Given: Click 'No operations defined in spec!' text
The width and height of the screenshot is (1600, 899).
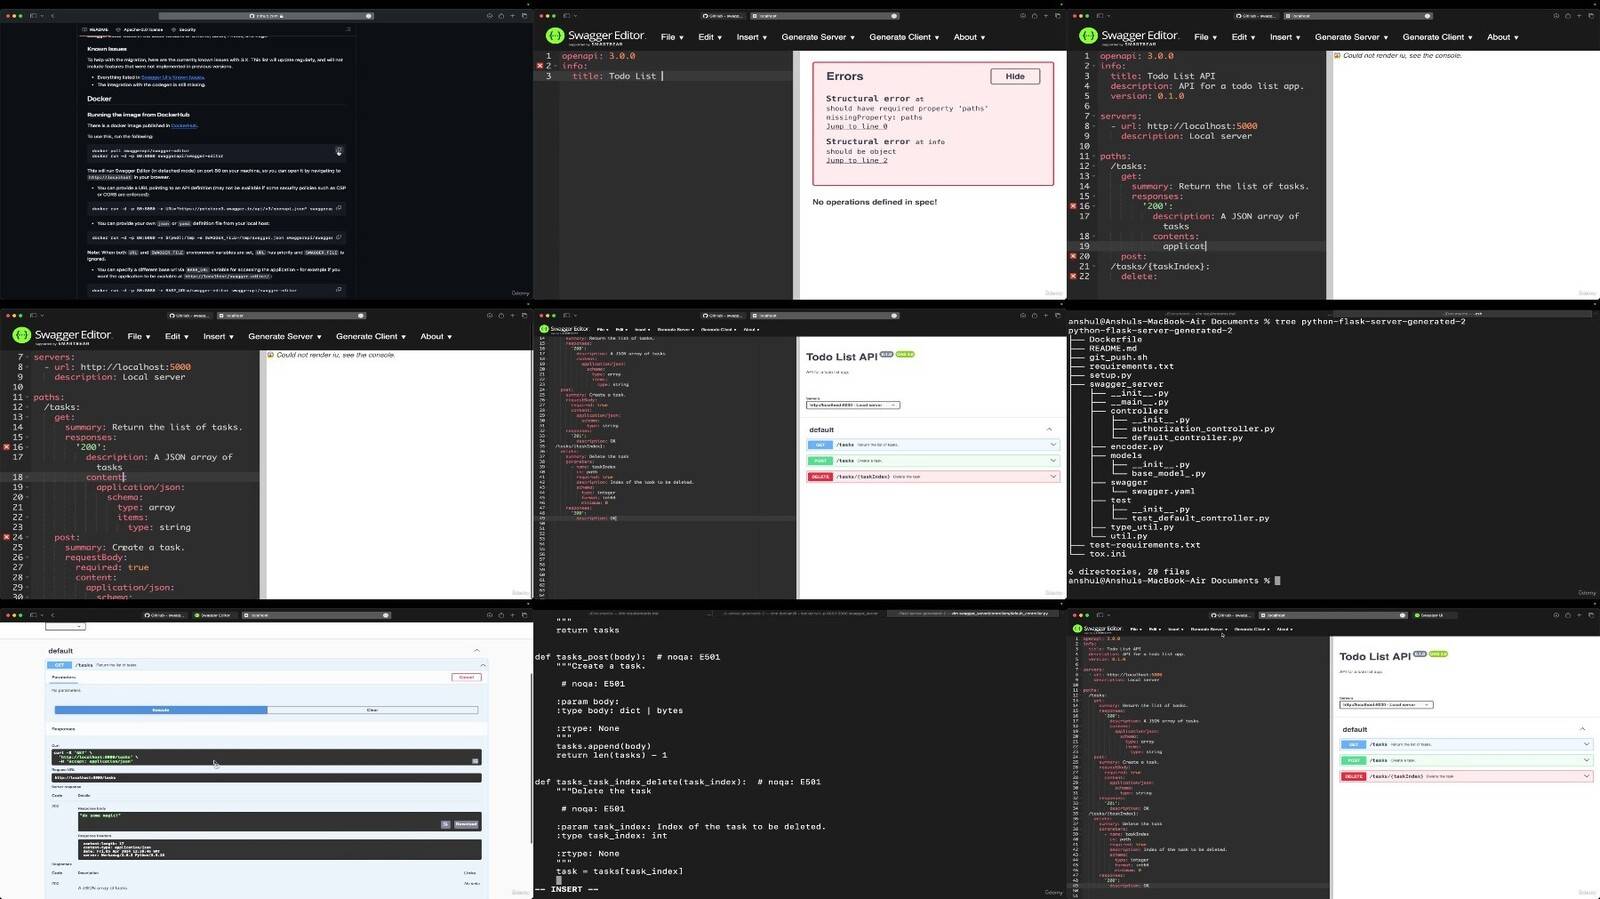Looking at the screenshot, I should 875,202.
